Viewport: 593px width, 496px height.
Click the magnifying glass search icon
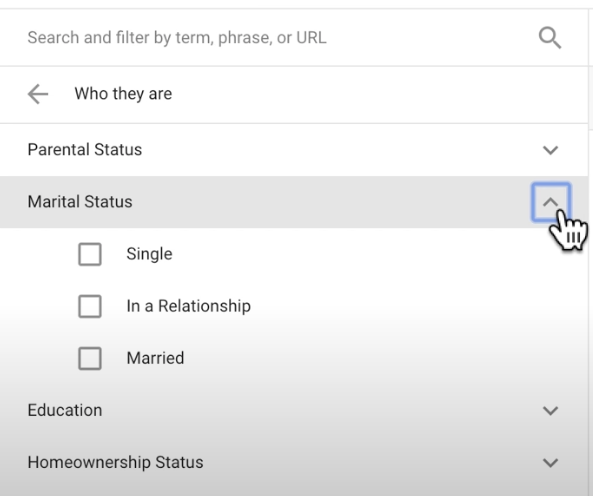pyautogui.click(x=550, y=38)
